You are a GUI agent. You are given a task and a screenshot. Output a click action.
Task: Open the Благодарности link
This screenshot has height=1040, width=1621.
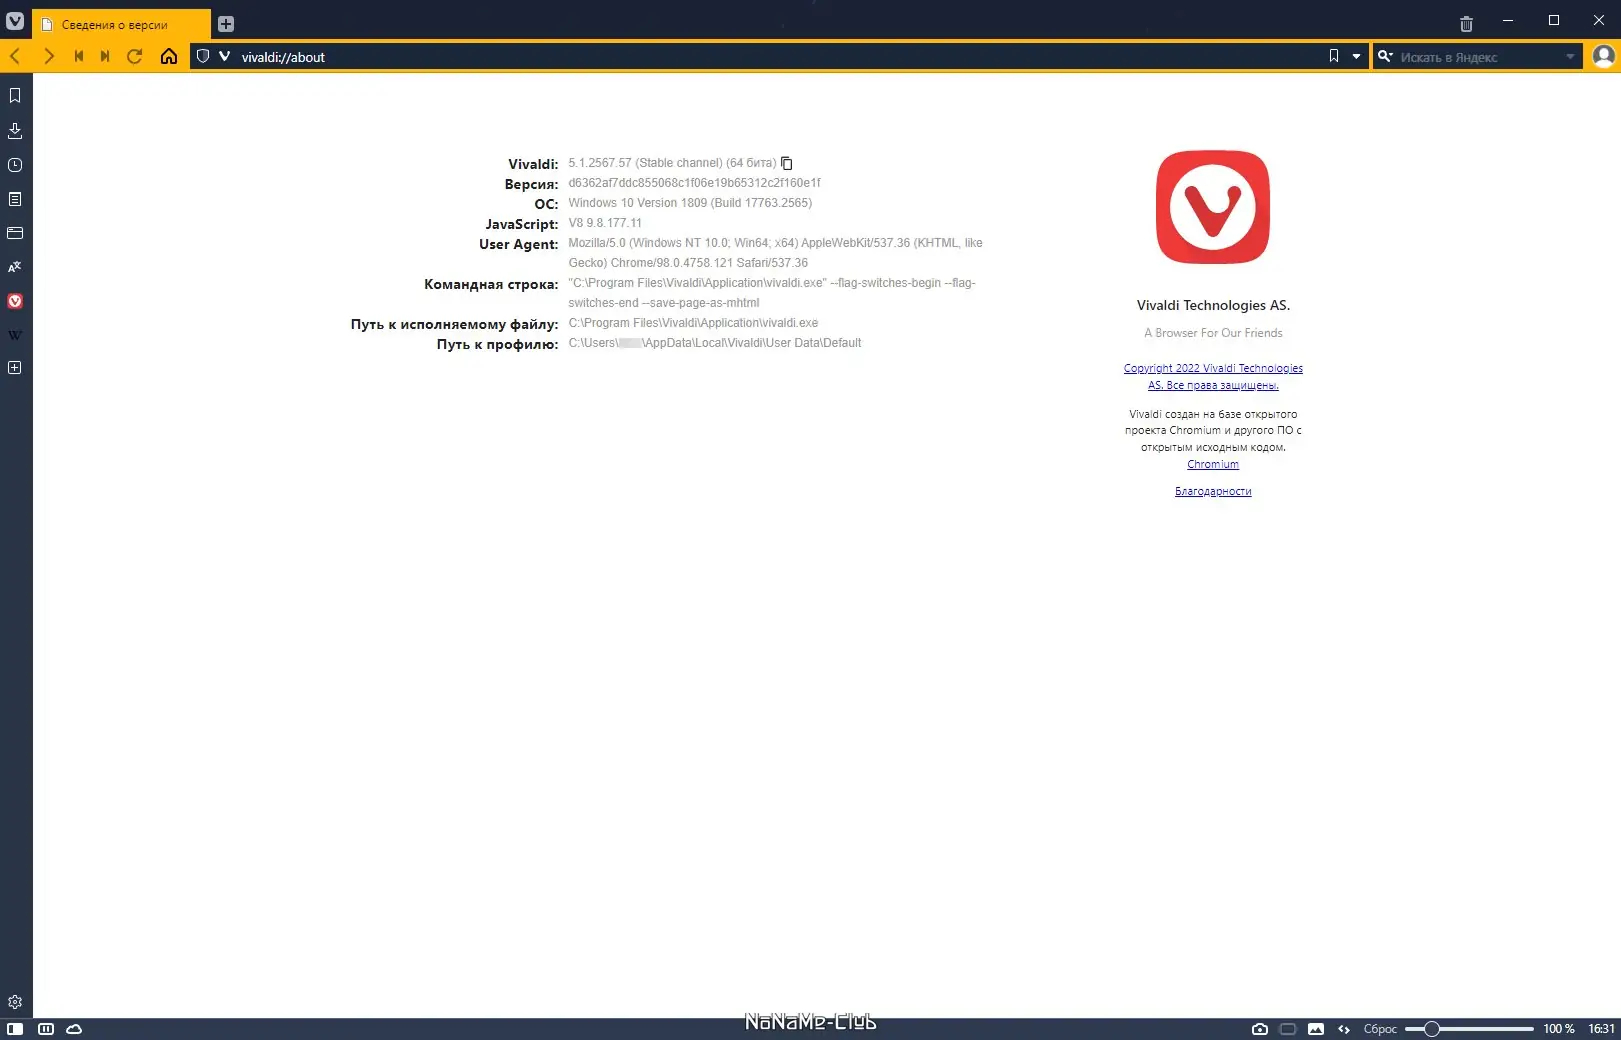1213,491
